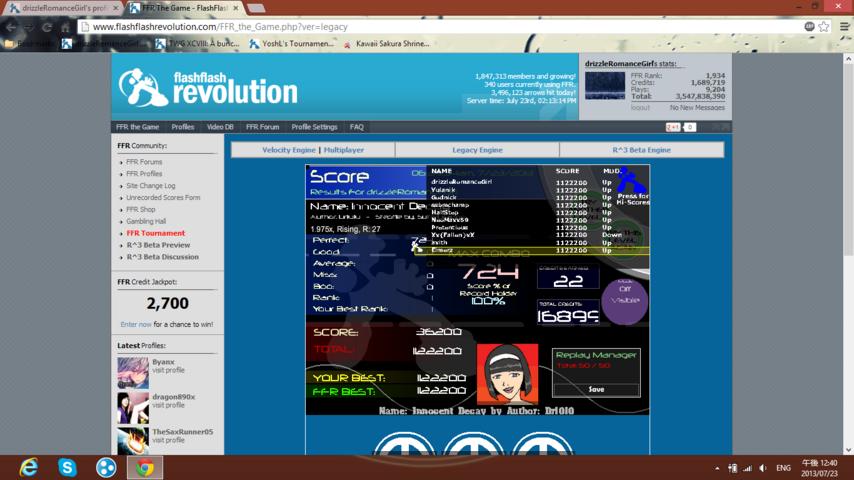The width and height of the screenshot is (854, 480).
Task: Open FFR Profiles sidebar link
Action: 144,174
